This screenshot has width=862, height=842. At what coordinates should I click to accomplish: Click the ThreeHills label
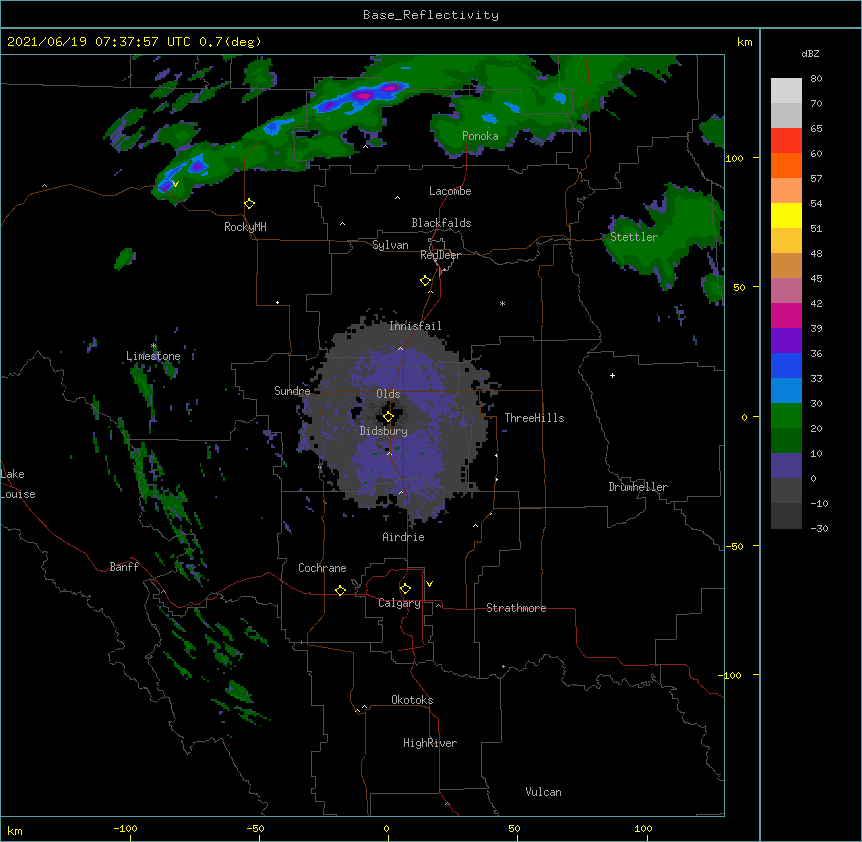pos(534,418)
